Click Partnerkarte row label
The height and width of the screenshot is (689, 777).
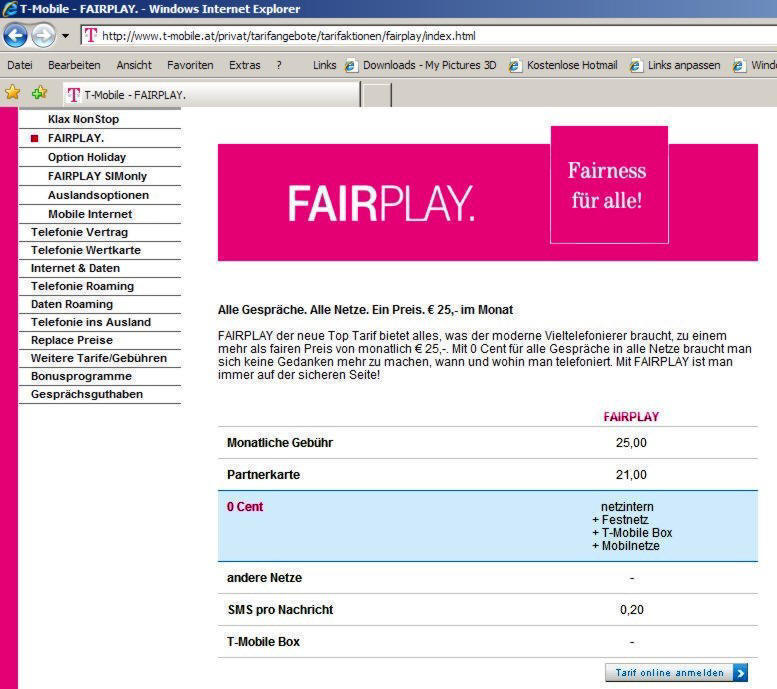pos(263,475)
